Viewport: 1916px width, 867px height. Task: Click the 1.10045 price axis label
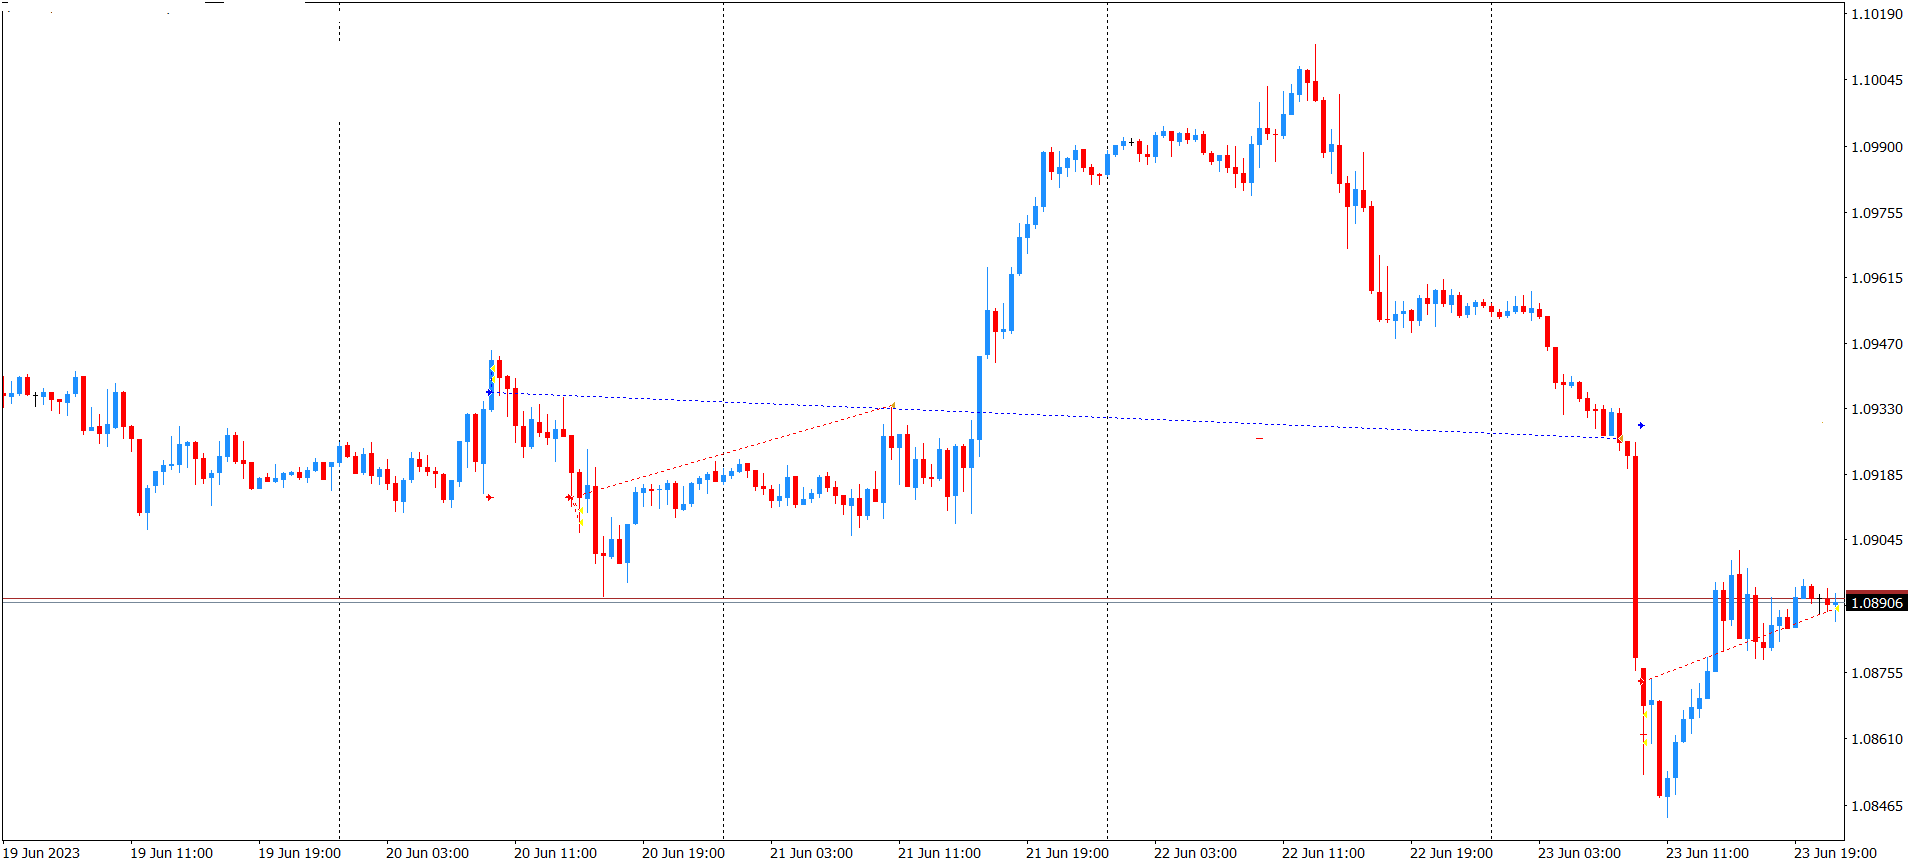1877,80
